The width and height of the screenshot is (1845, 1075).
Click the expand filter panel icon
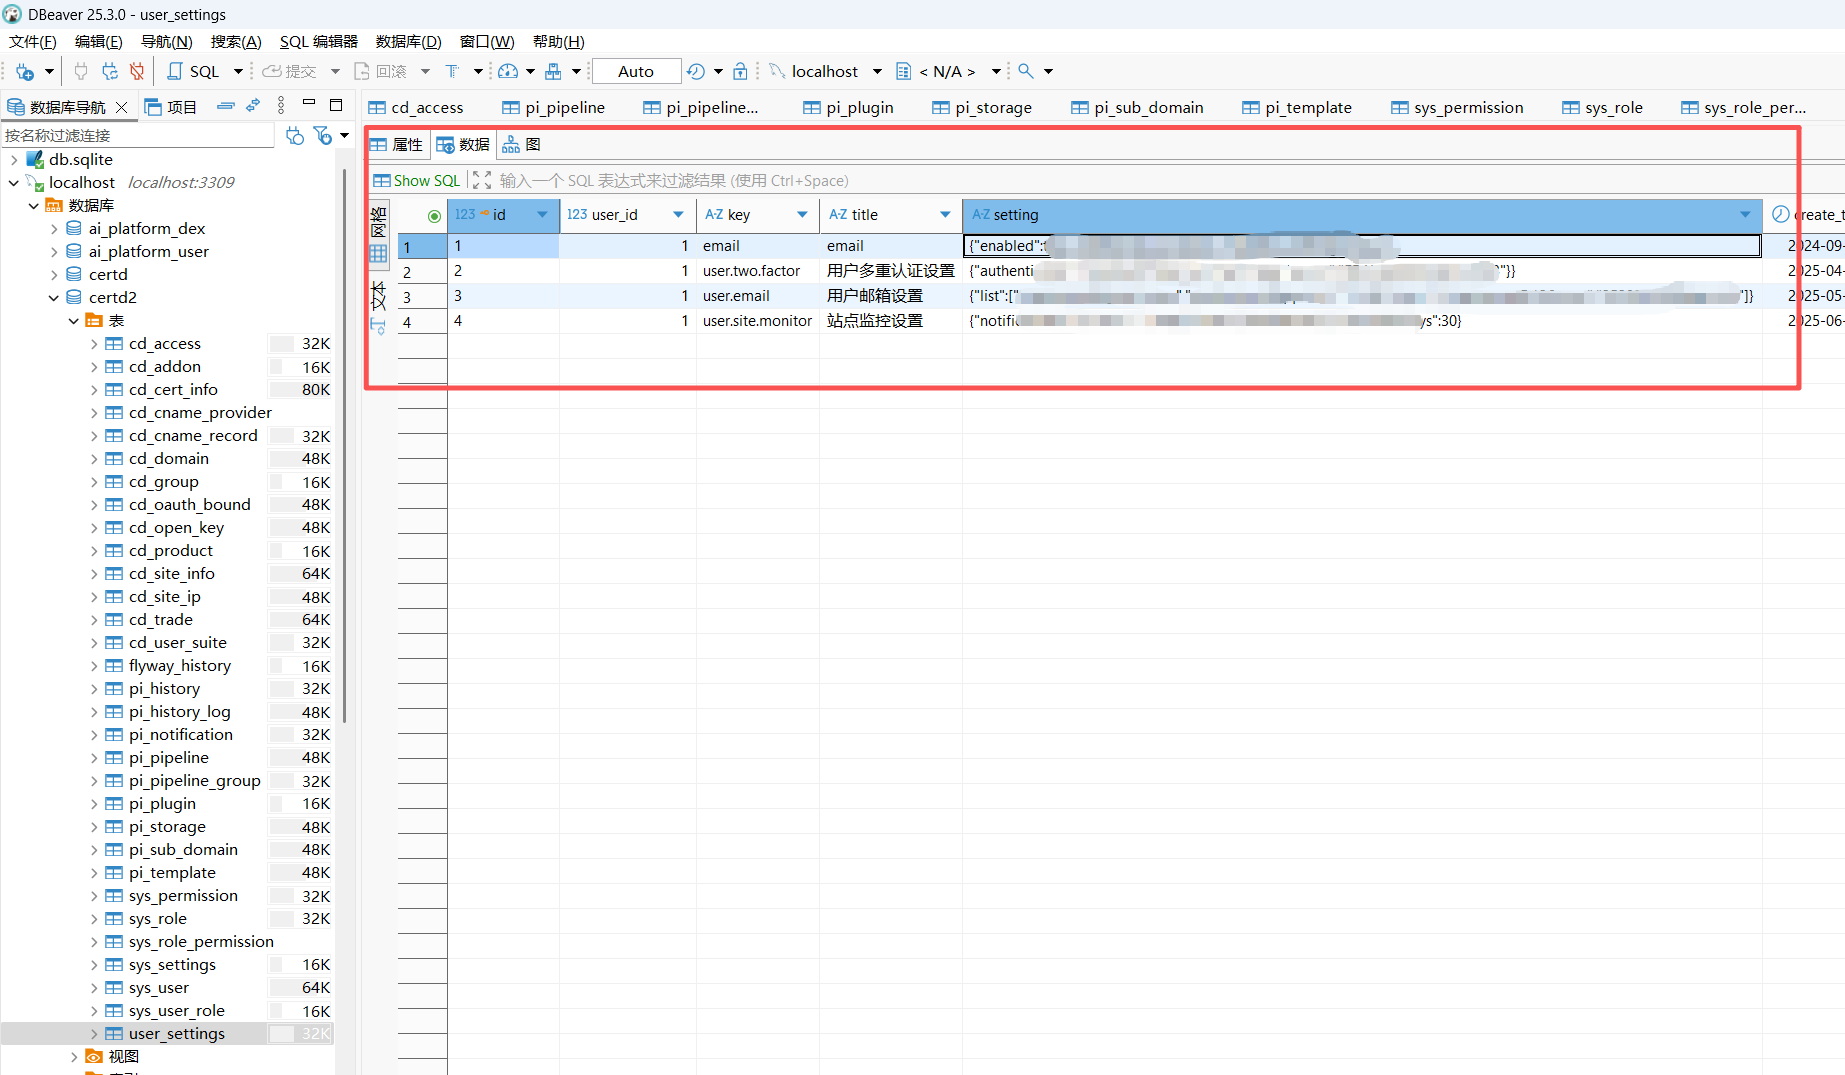click(482, 181)
